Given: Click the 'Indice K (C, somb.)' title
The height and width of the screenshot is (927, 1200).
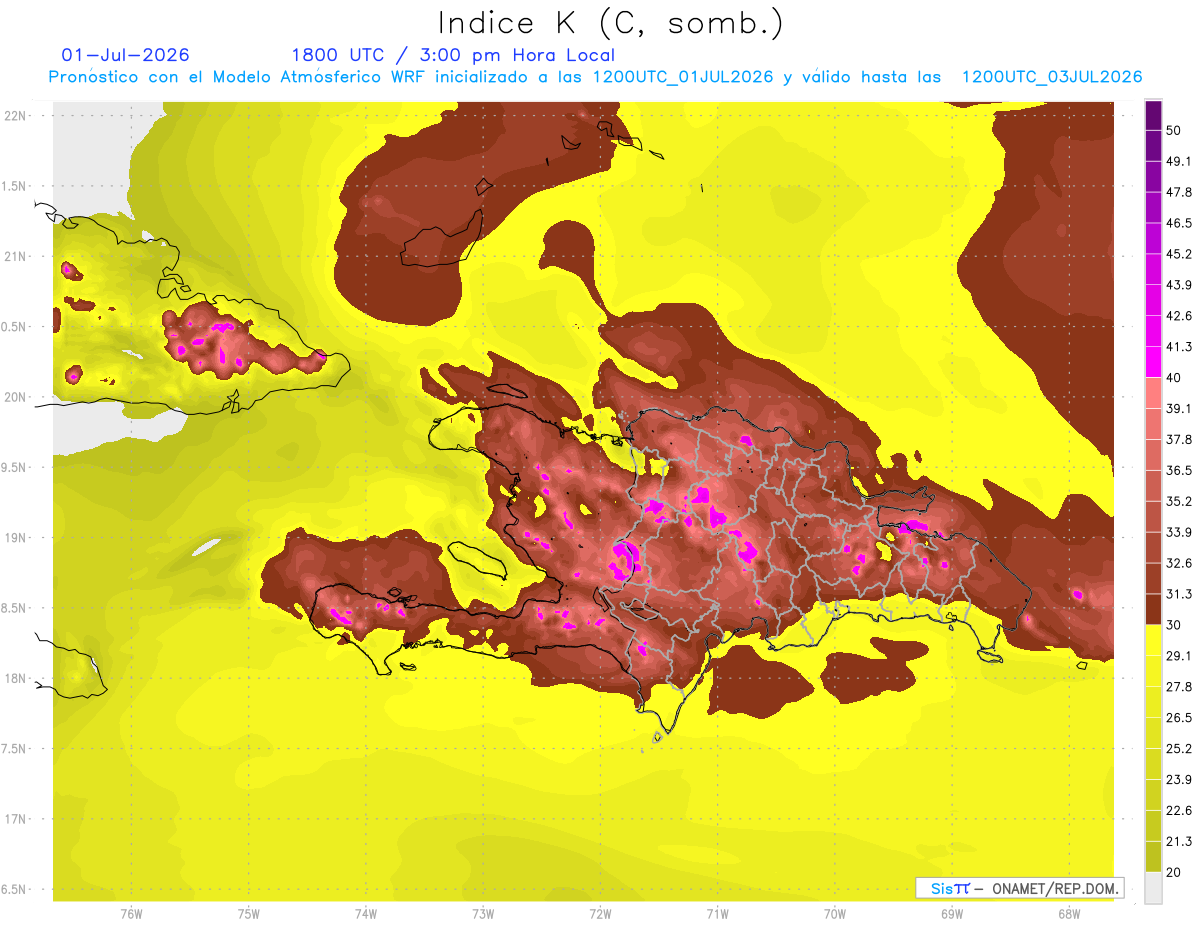Looking at the screenshot, I should pyautogui.click(x=610, y=22).
